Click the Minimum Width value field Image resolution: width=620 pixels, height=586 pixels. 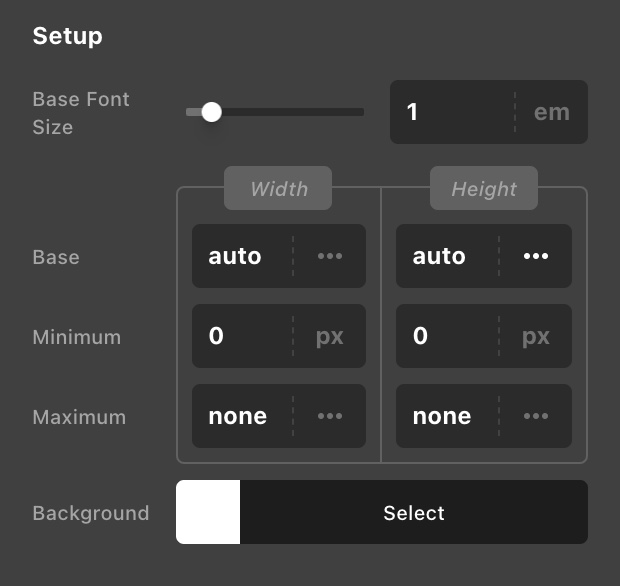pos(242,336)
